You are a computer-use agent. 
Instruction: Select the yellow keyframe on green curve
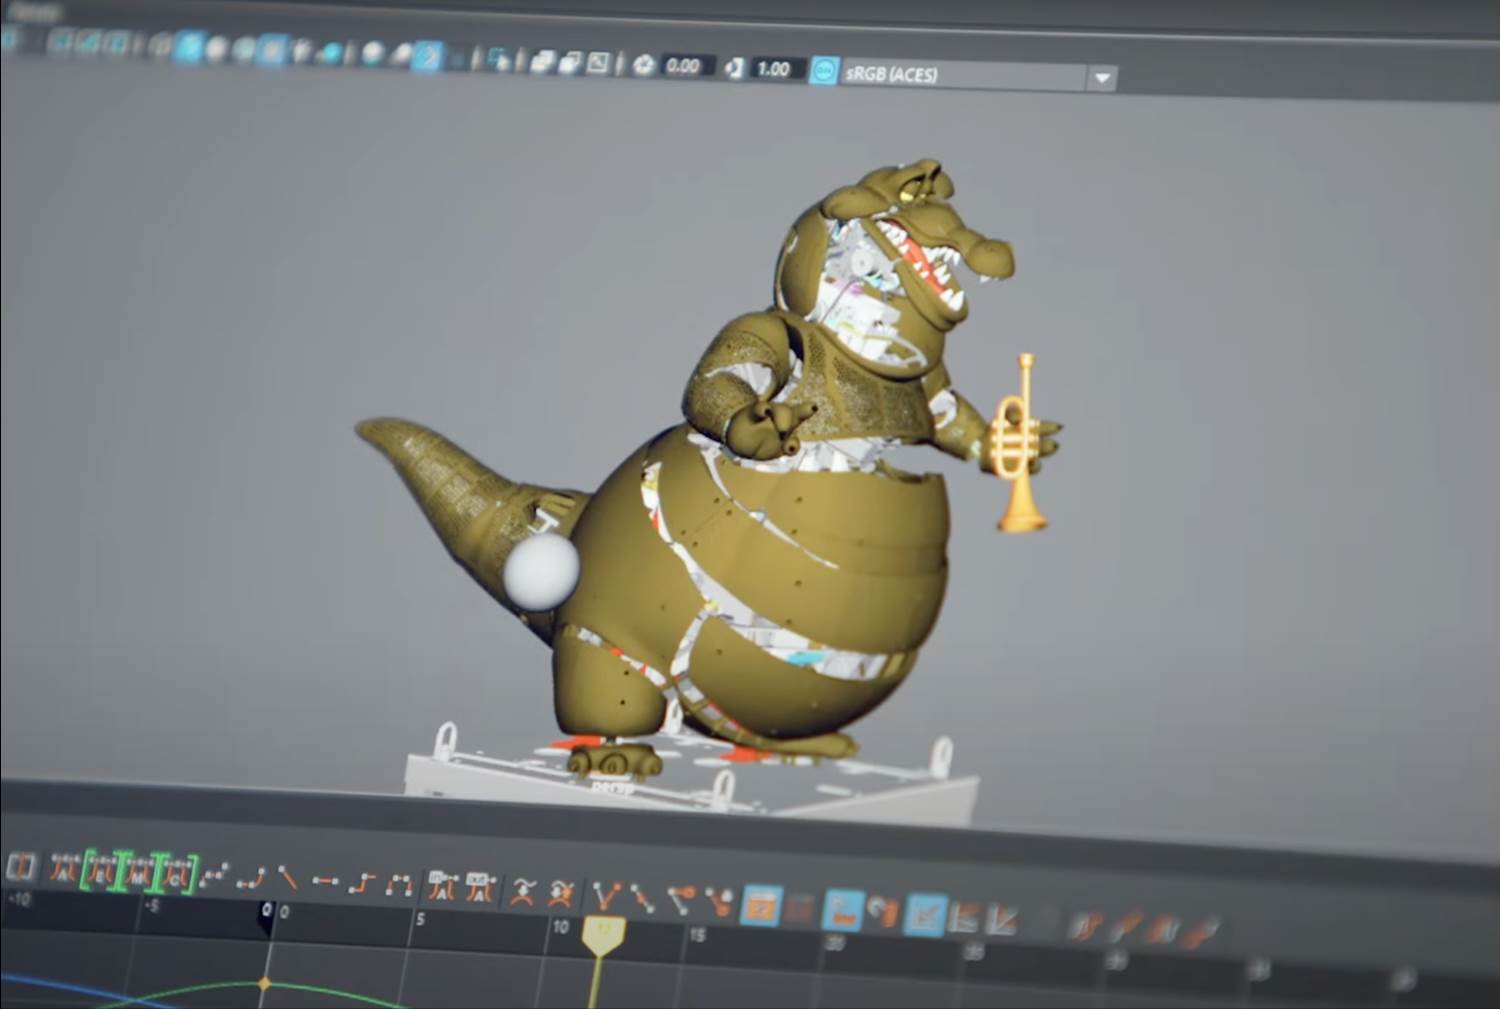264,984
